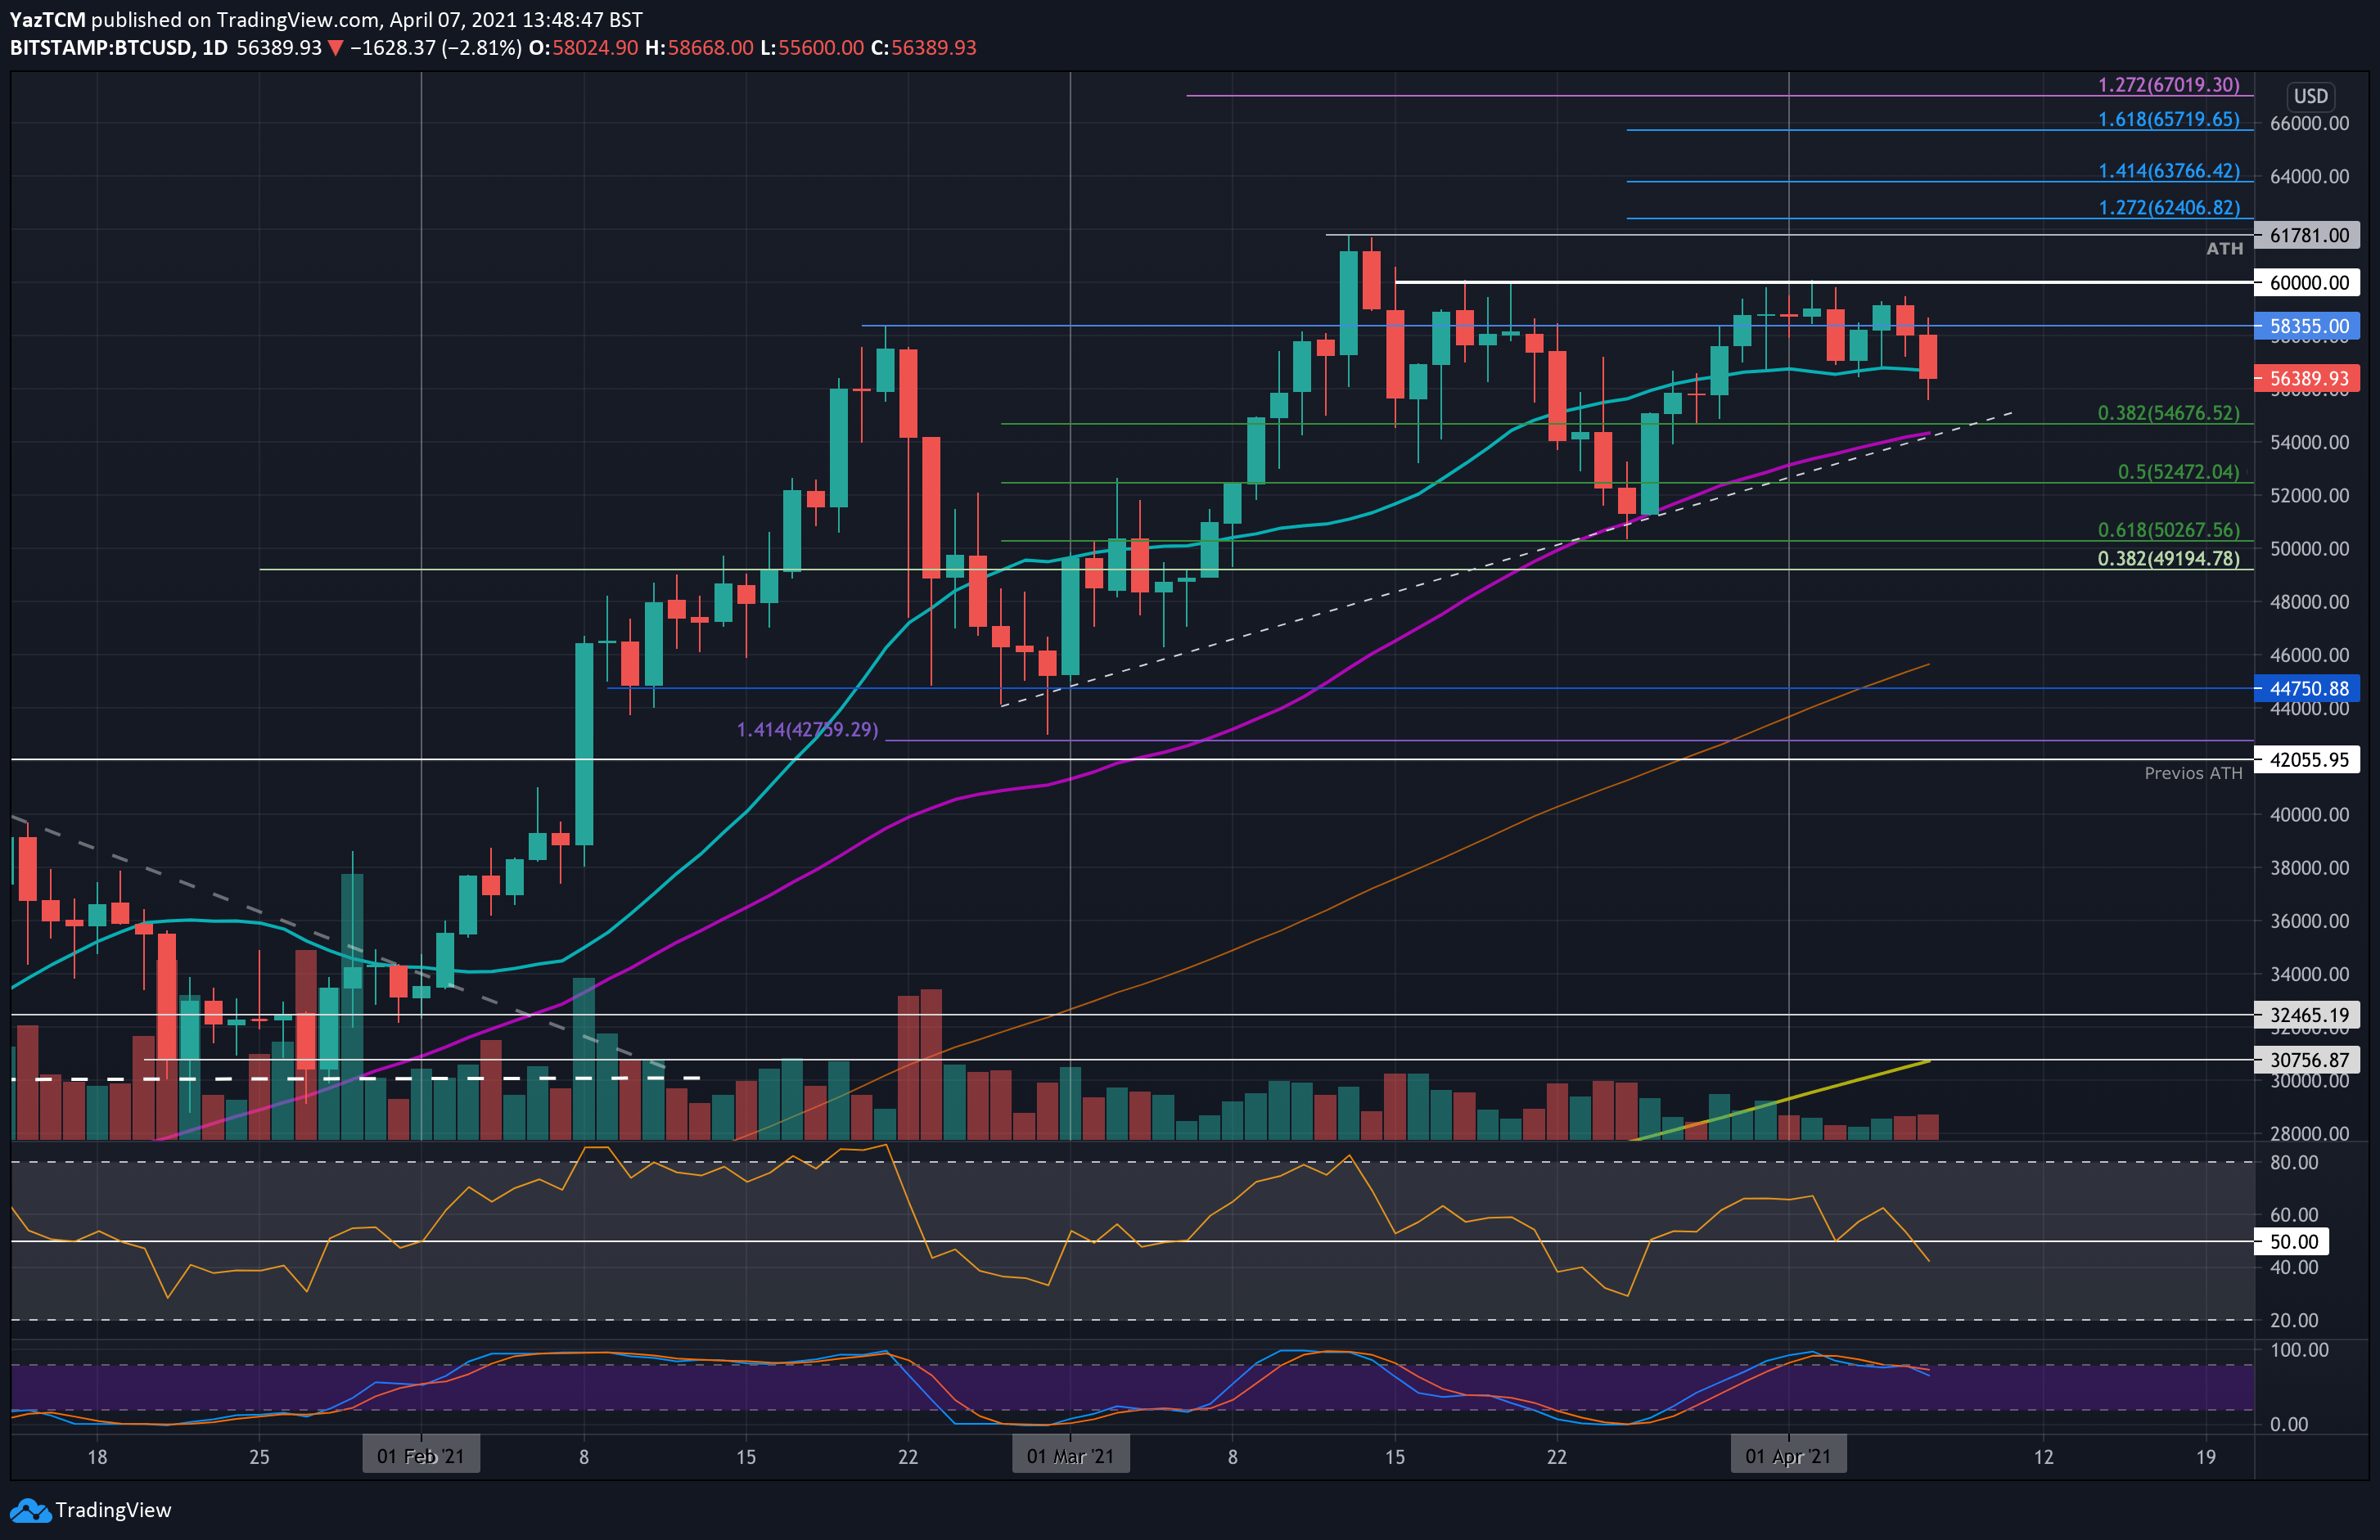Click the RSI 20.00 axis label
This screenshot has height=1540, width=2380.
click(x=2293, y=1320)
